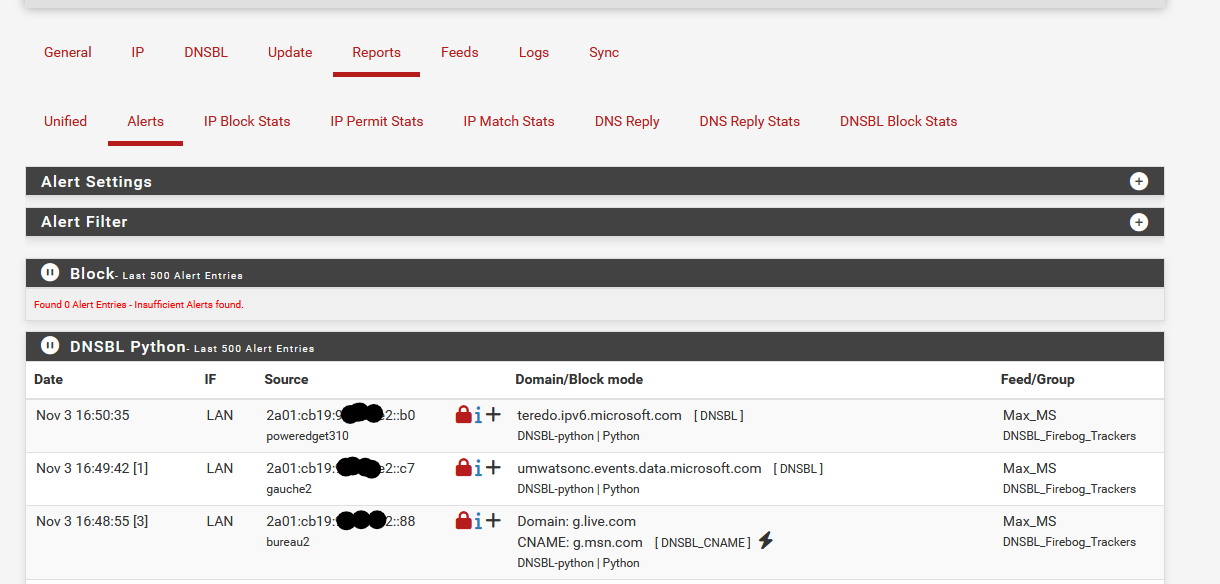Click the lightning bolt icon next to DNSBL_CNAME
This screenshot has height=584, width=1220.
pos(766,541)
